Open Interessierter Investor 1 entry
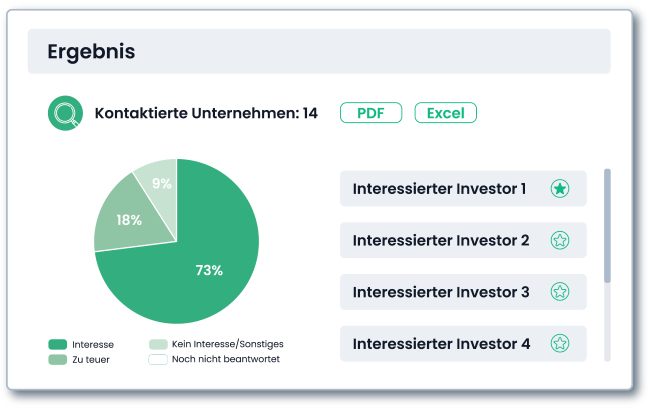 pos(463,189)
